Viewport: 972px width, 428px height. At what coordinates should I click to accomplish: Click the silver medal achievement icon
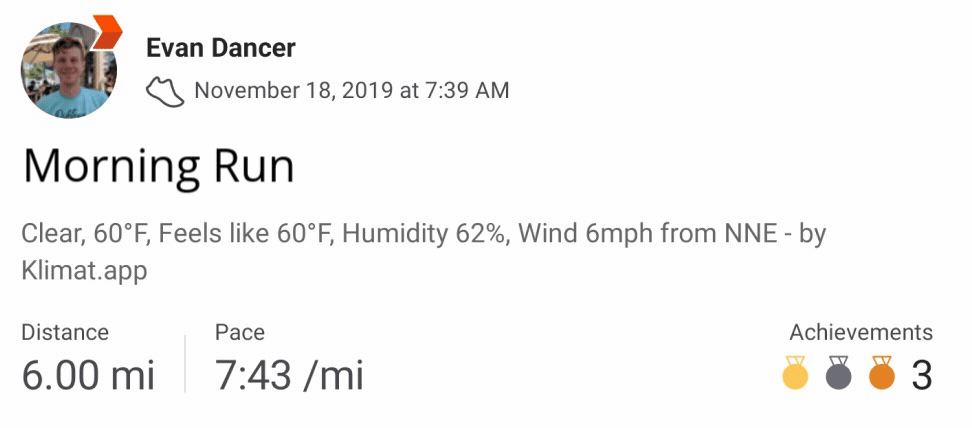pos(839,373)
